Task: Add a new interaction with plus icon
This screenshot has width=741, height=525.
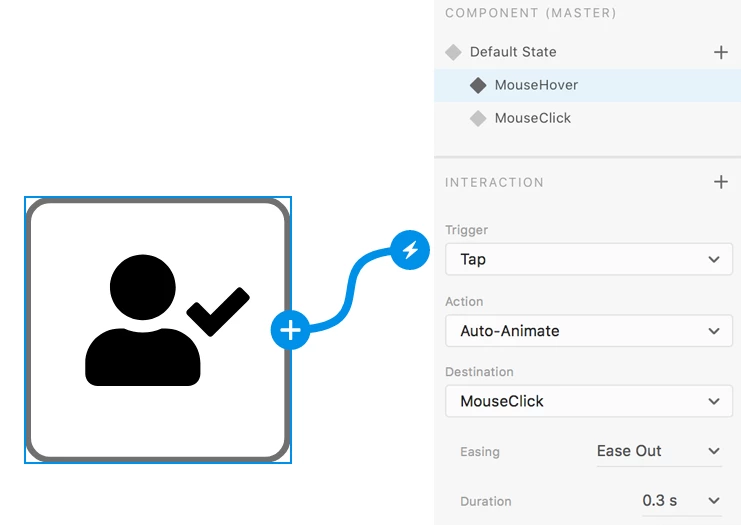Action: click(x=720, y=182)
